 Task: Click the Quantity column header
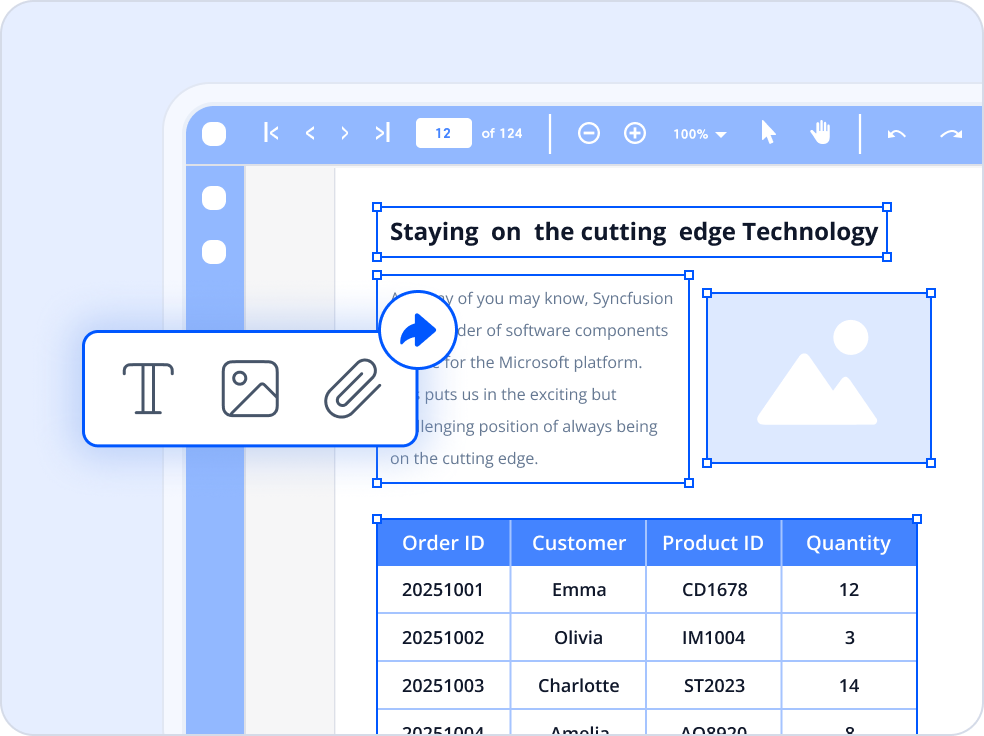point(849,543)
